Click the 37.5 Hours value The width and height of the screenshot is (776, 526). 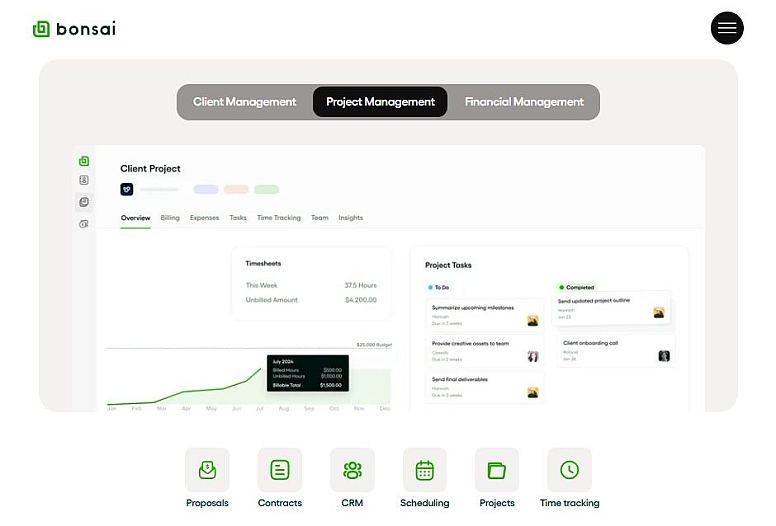[361, 286]
